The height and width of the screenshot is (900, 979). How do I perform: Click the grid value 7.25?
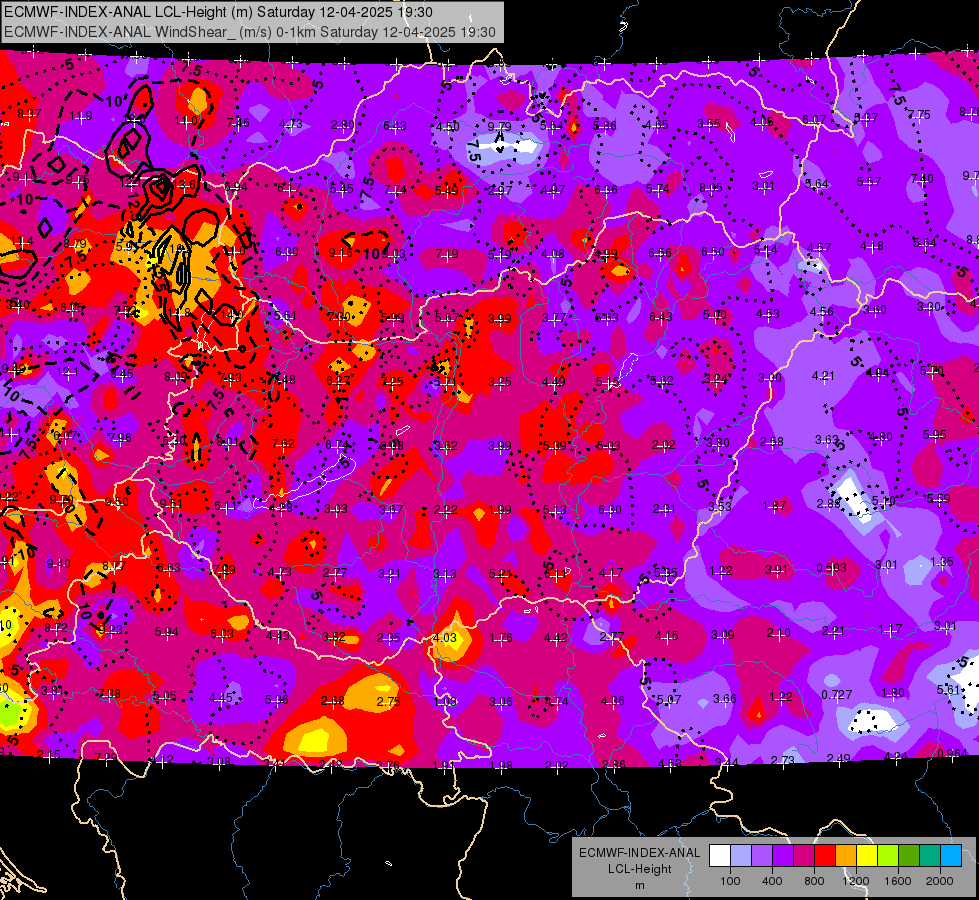coord(393,381)
